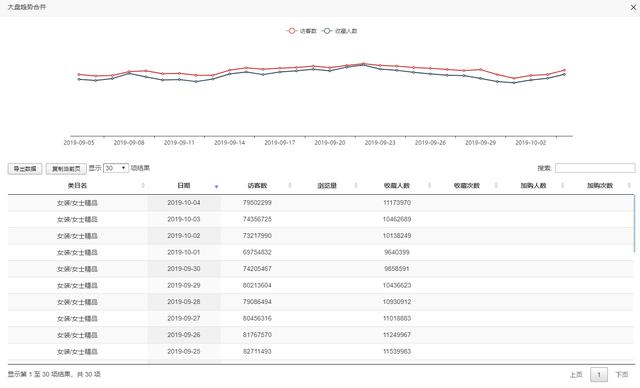
Task: Close the 大盘趋势合并 dialog
Action: tap(633, 7)
